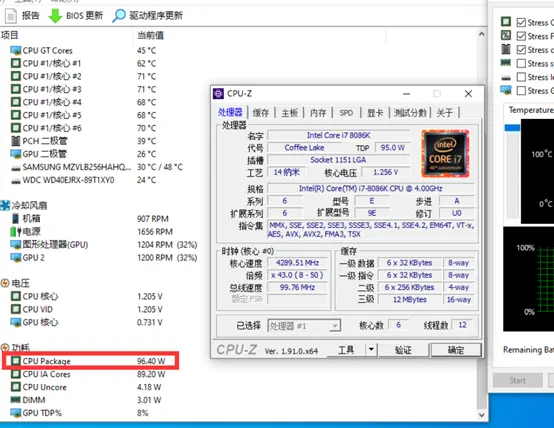
Task: Select the CPU #1/核心 #3 chip icon
Action: 16,89
